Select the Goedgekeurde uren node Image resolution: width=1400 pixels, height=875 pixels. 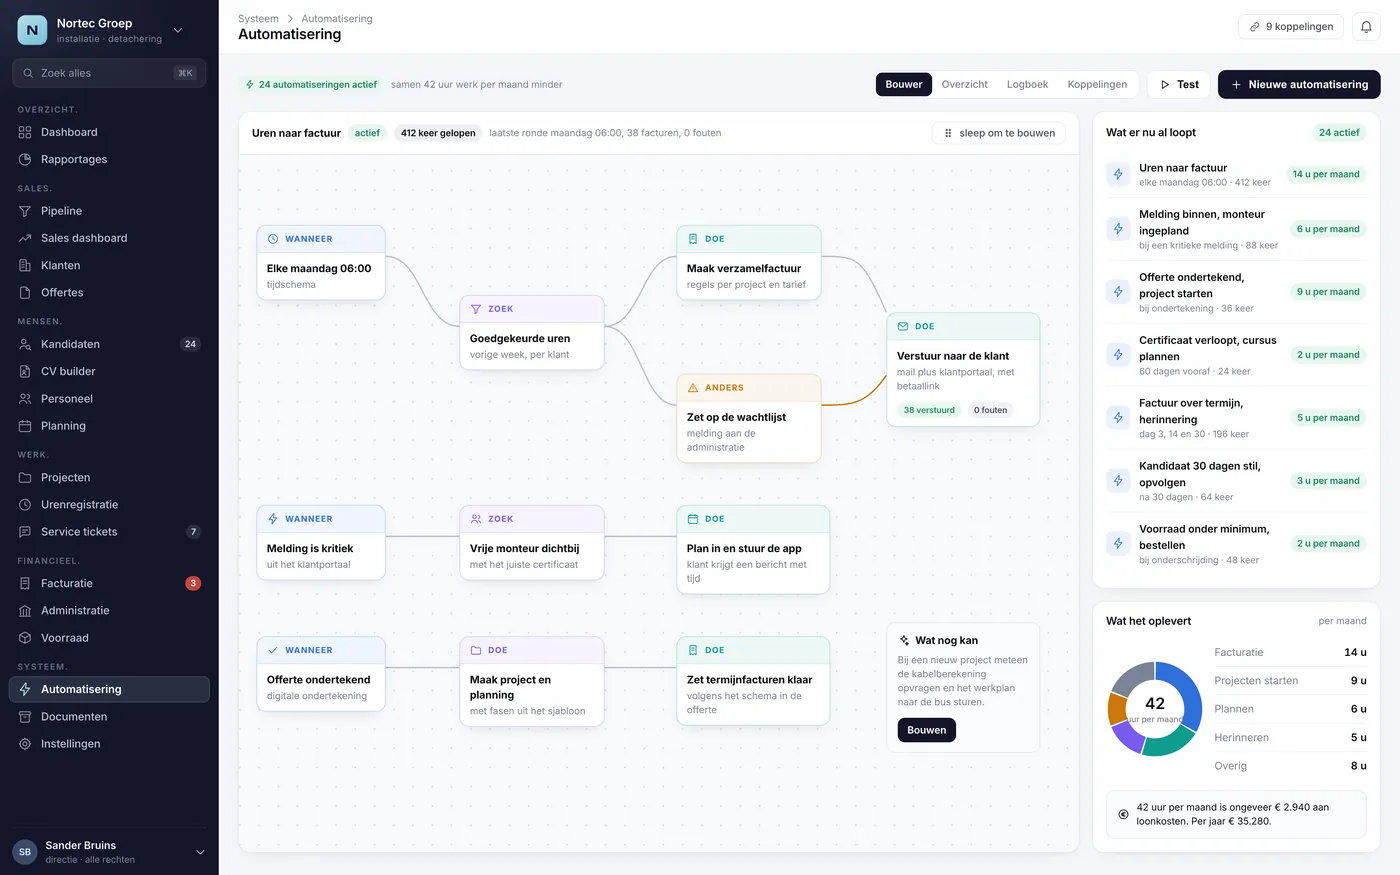pyautogui.click(x=532, y=333)
